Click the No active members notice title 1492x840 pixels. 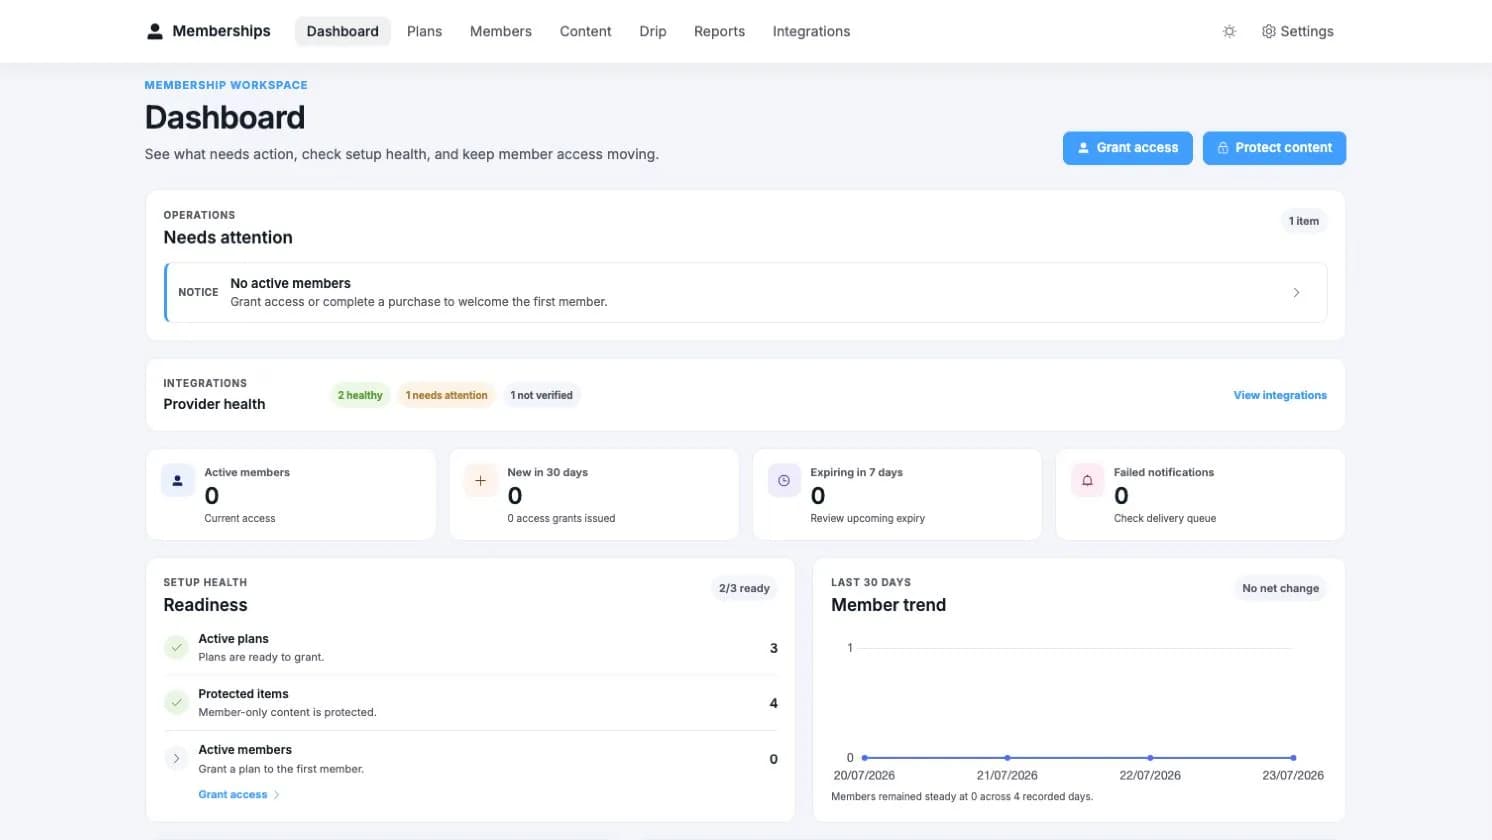click(x=290, y=283)
